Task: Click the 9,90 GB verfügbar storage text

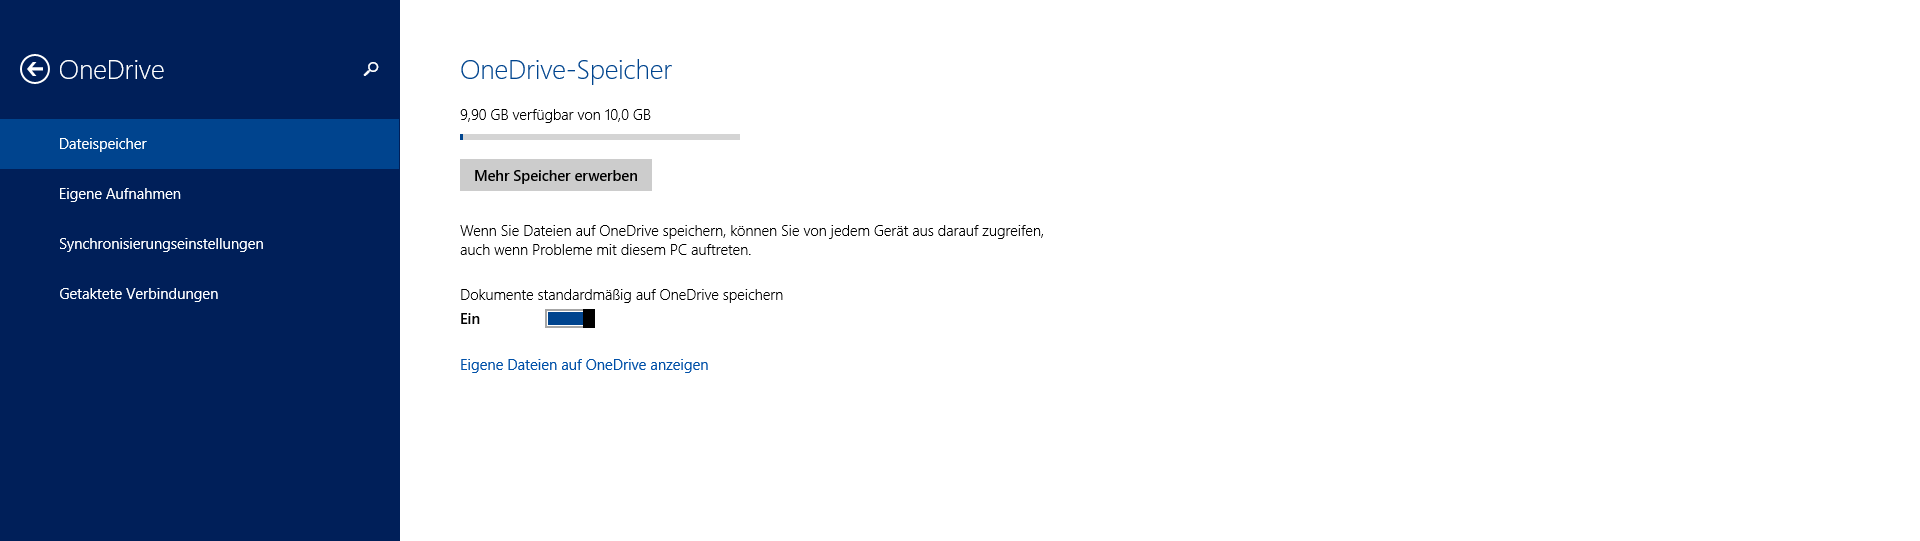Action: click(x=555, y=115)
